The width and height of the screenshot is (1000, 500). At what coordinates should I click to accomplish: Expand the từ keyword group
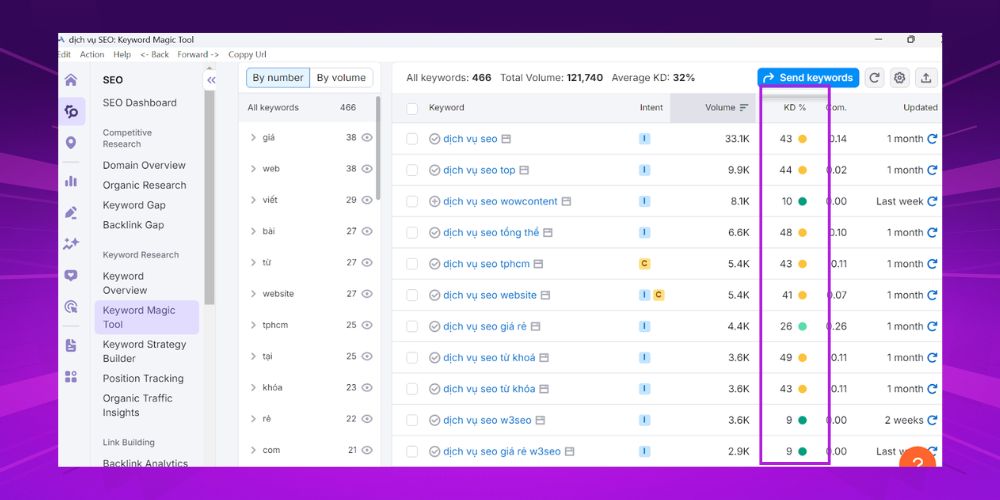[253, 262]
